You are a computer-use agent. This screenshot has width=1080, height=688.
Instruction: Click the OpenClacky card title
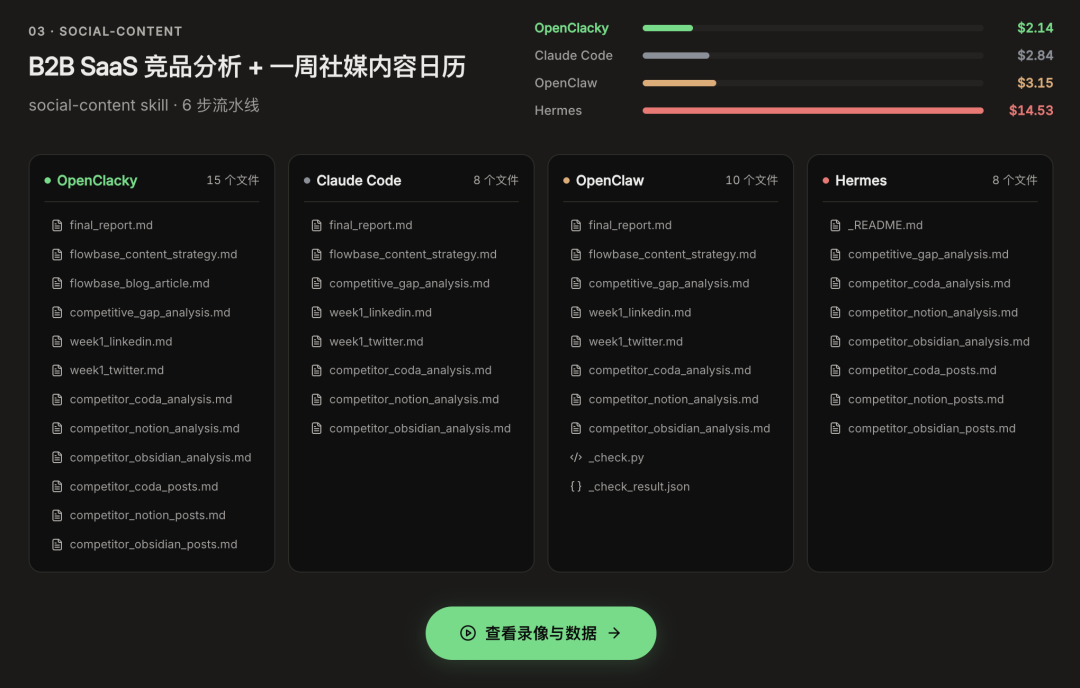point(97,180)
